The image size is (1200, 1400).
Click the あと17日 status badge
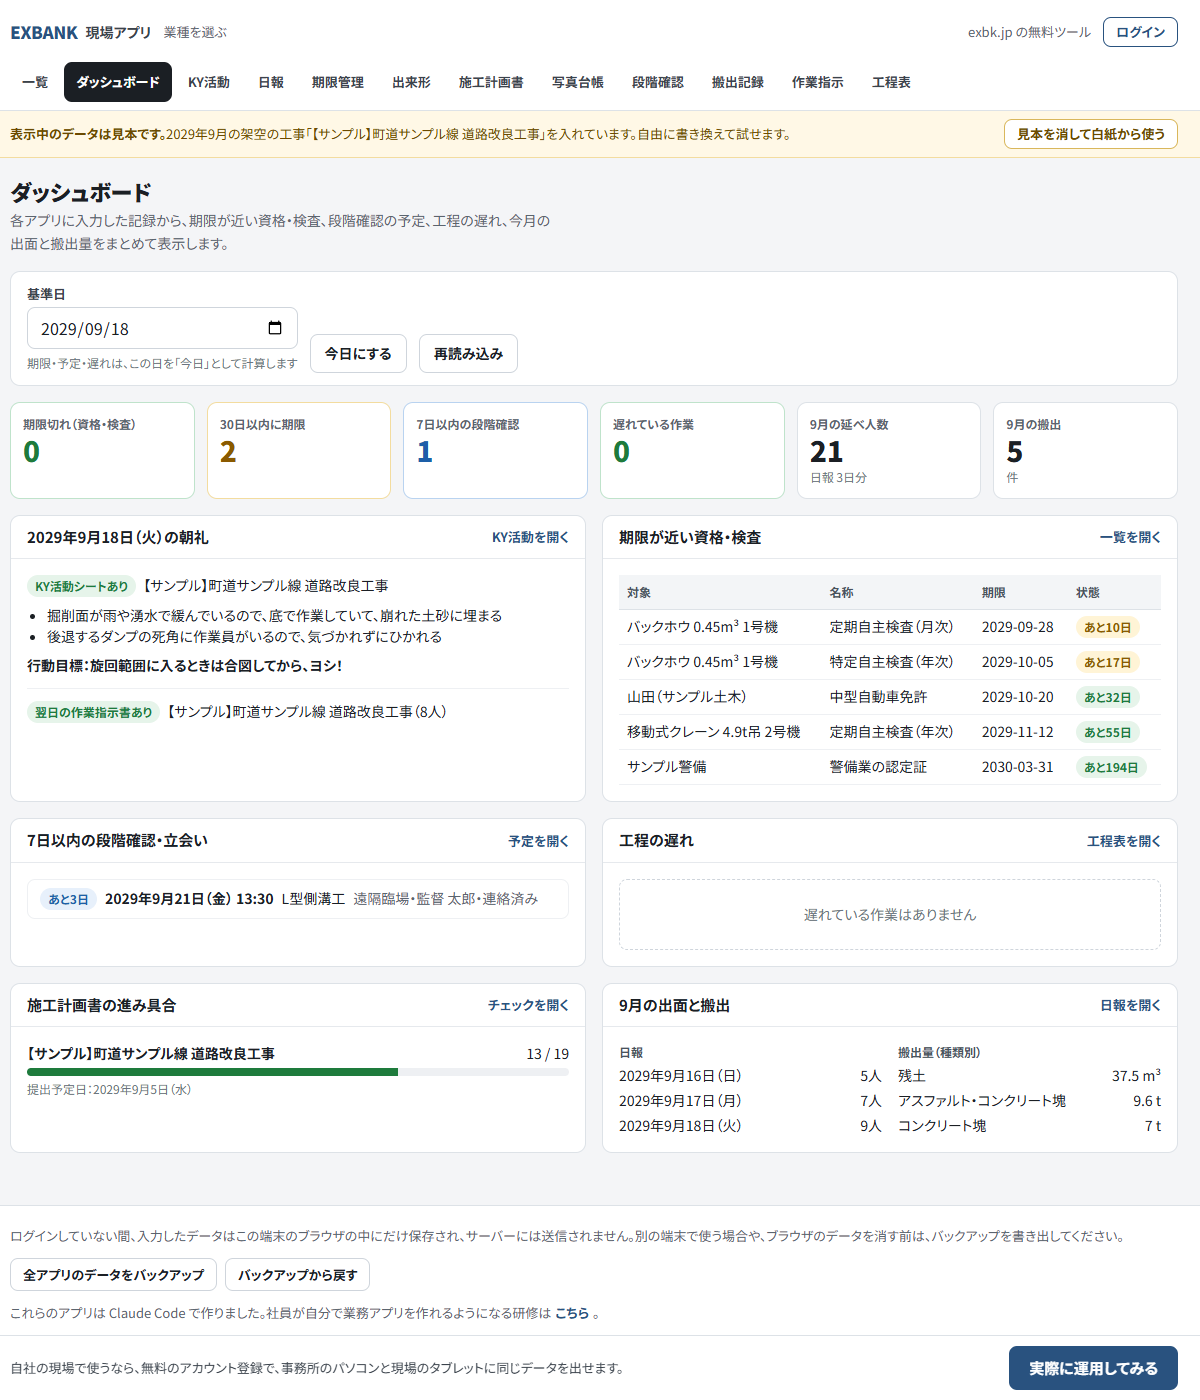point(1108,662)
